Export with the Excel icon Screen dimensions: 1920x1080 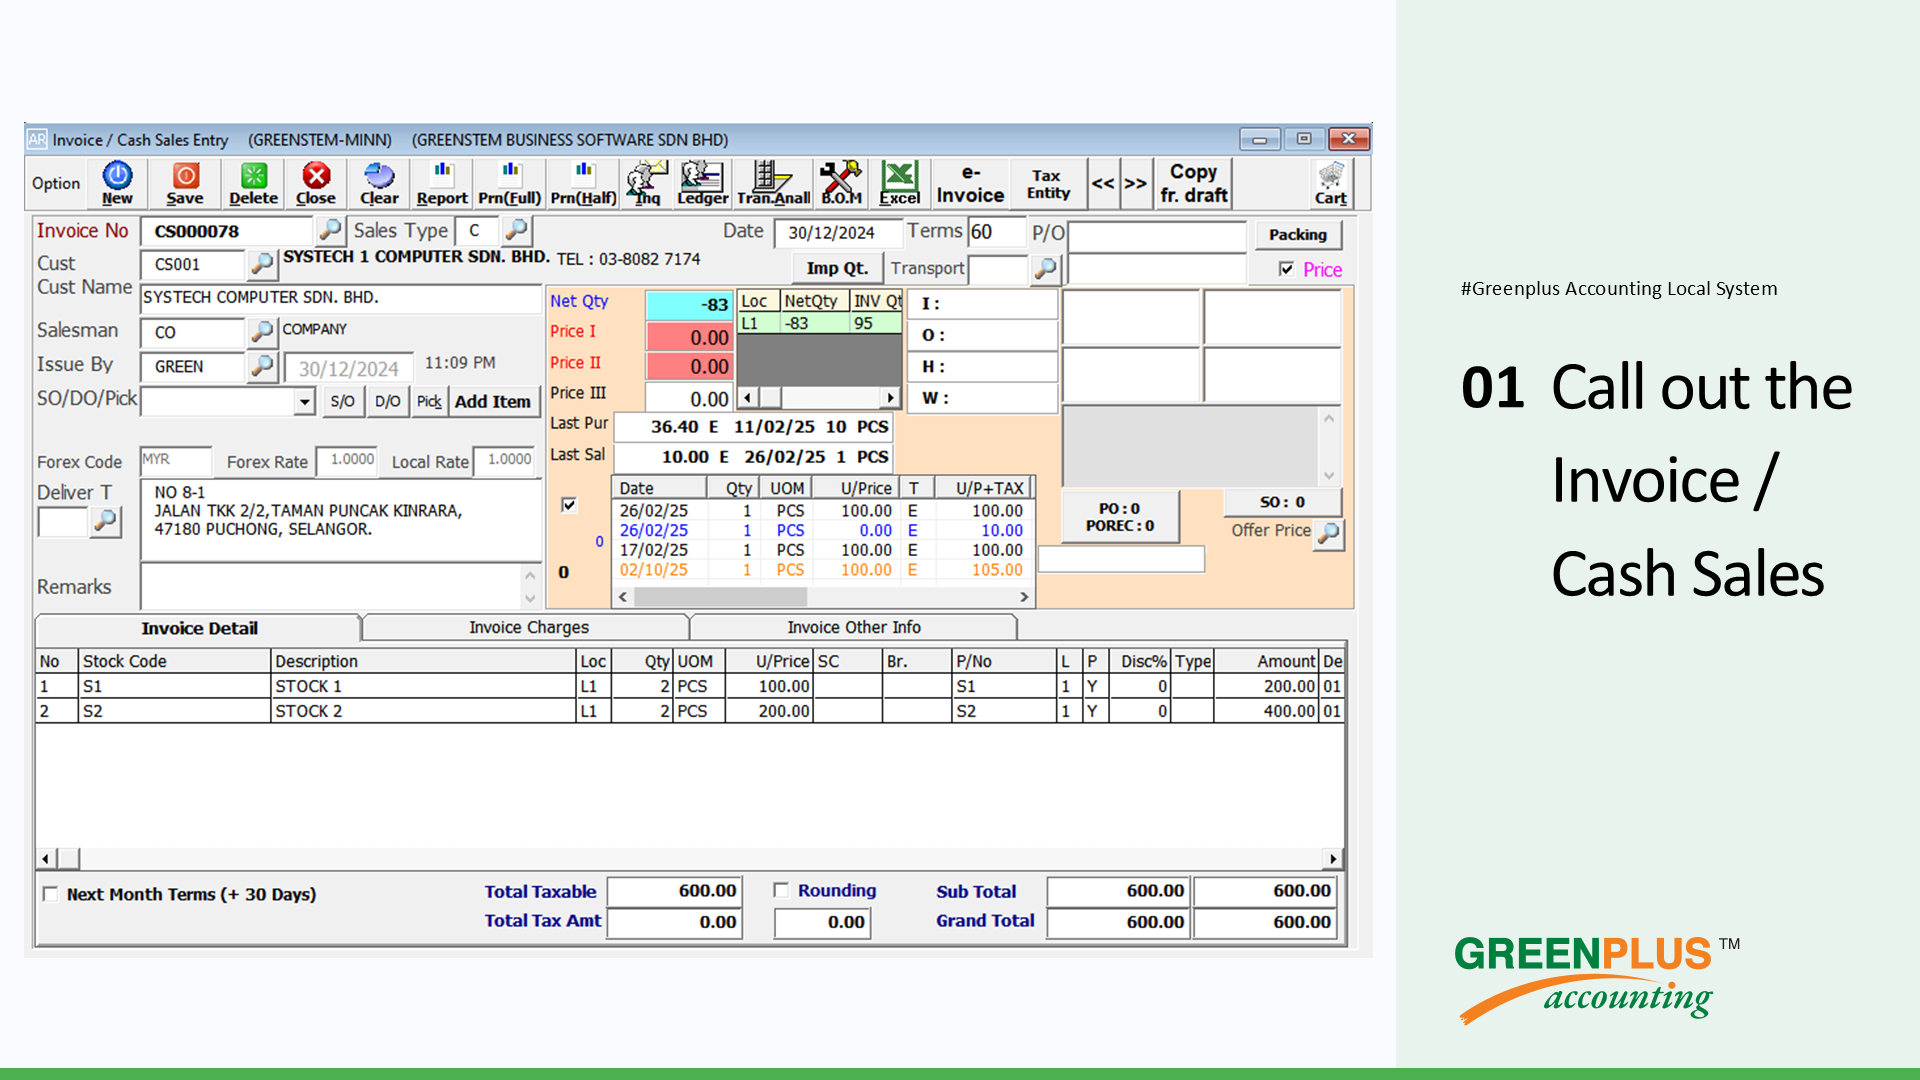pyautogui.click(x=899, y=183)
